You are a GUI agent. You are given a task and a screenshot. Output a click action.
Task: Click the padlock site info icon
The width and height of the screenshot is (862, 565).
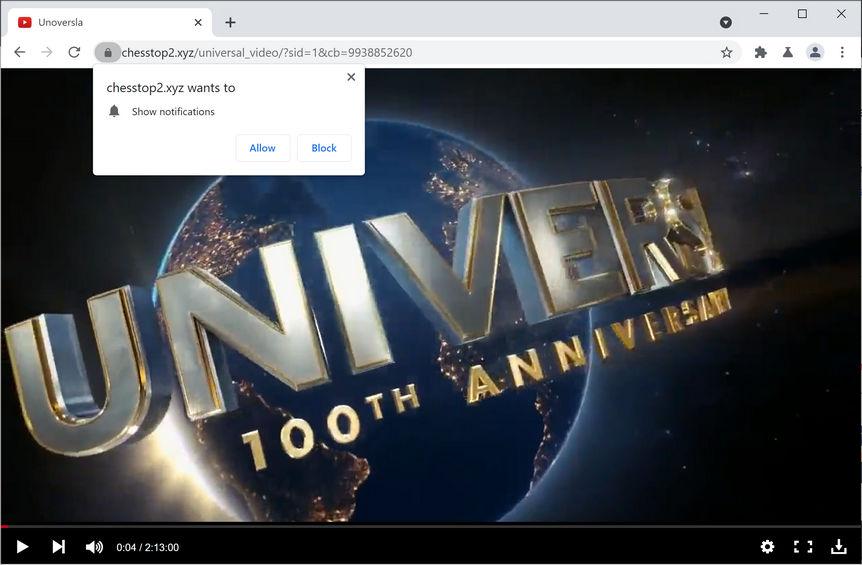coord(108,53)
